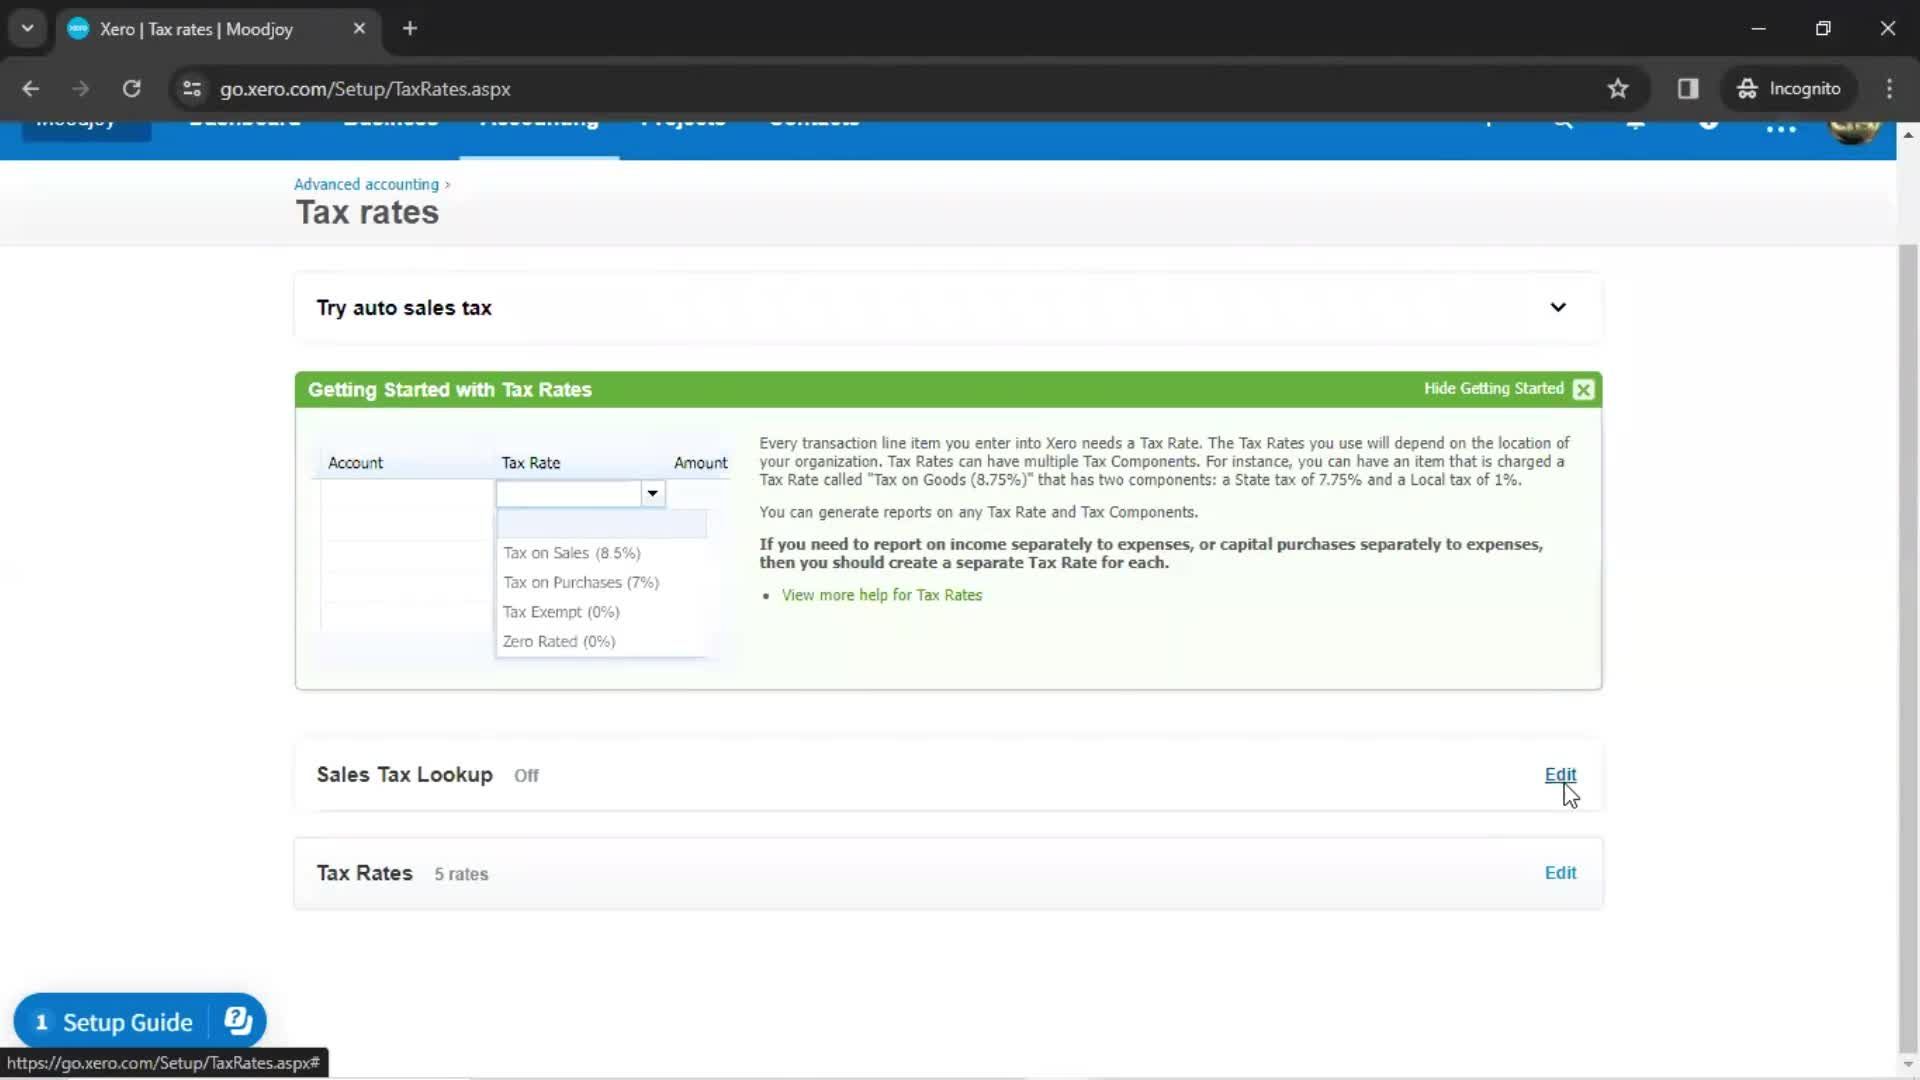Select Tax on Sales (8.5%) option
The height and width of the screenshot is (1080, 1920).
[571, 553]
